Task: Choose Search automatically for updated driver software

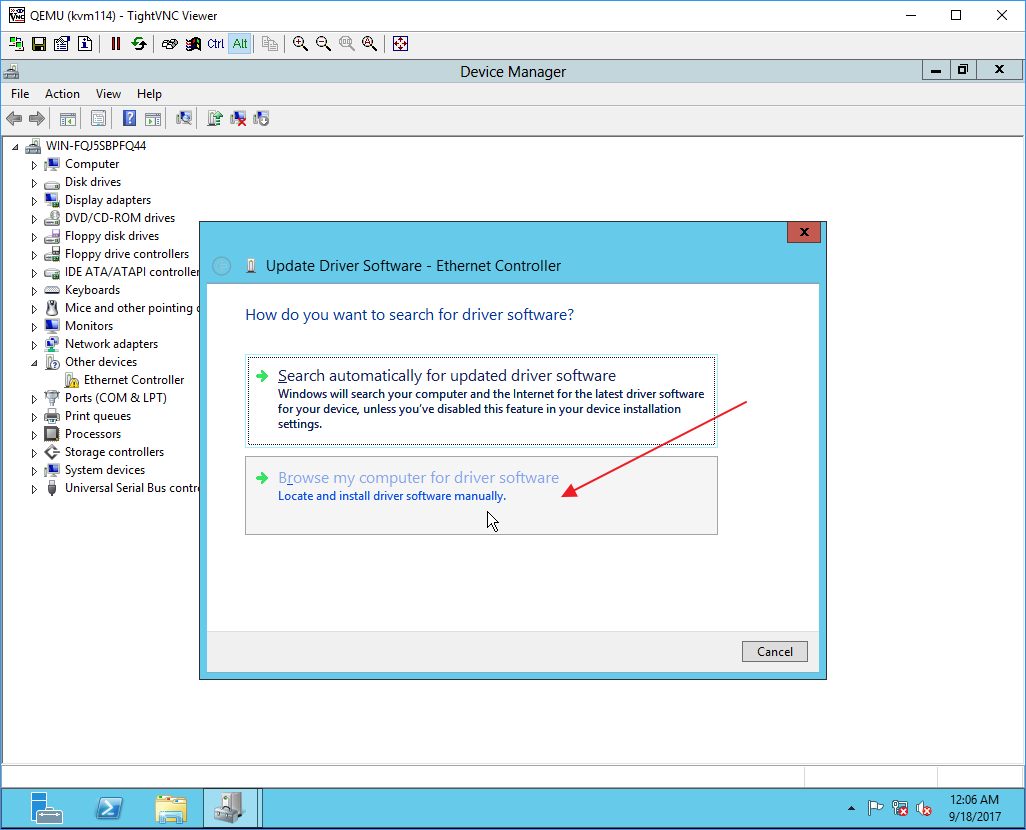Action: point(482,401)
